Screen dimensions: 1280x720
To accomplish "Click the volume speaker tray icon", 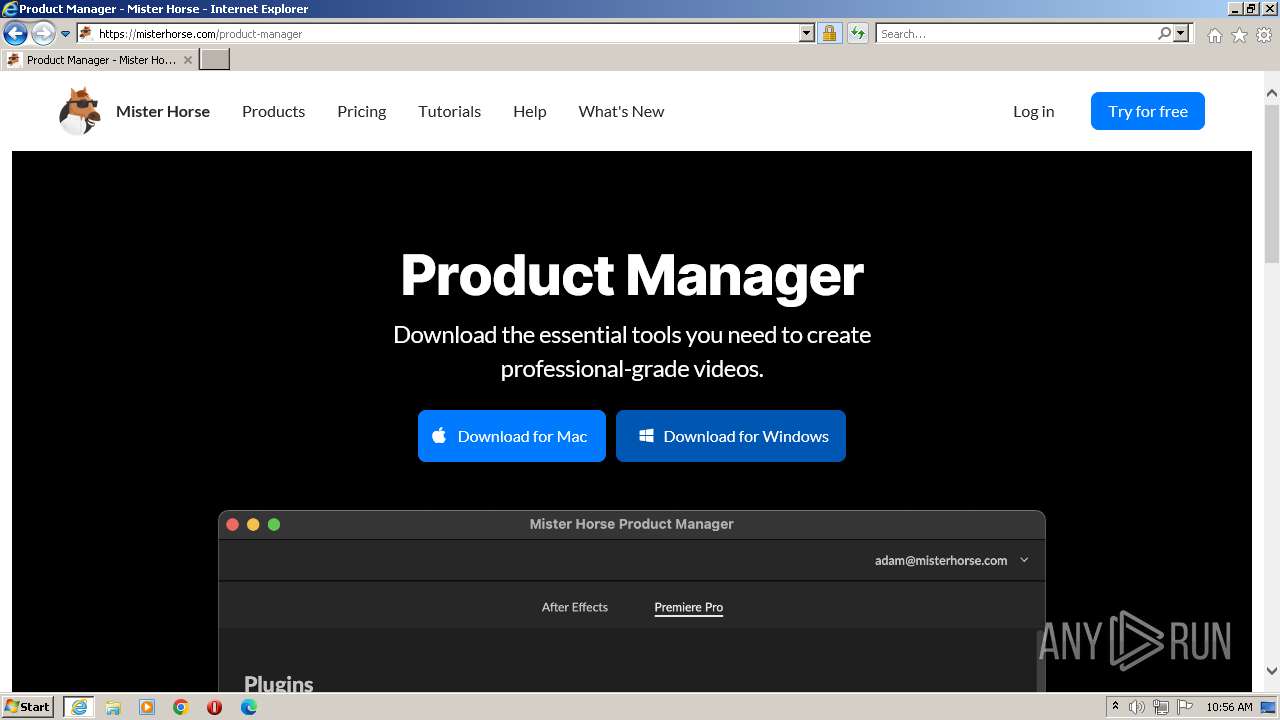I will pyautogui.click(x=1137, y=707).
